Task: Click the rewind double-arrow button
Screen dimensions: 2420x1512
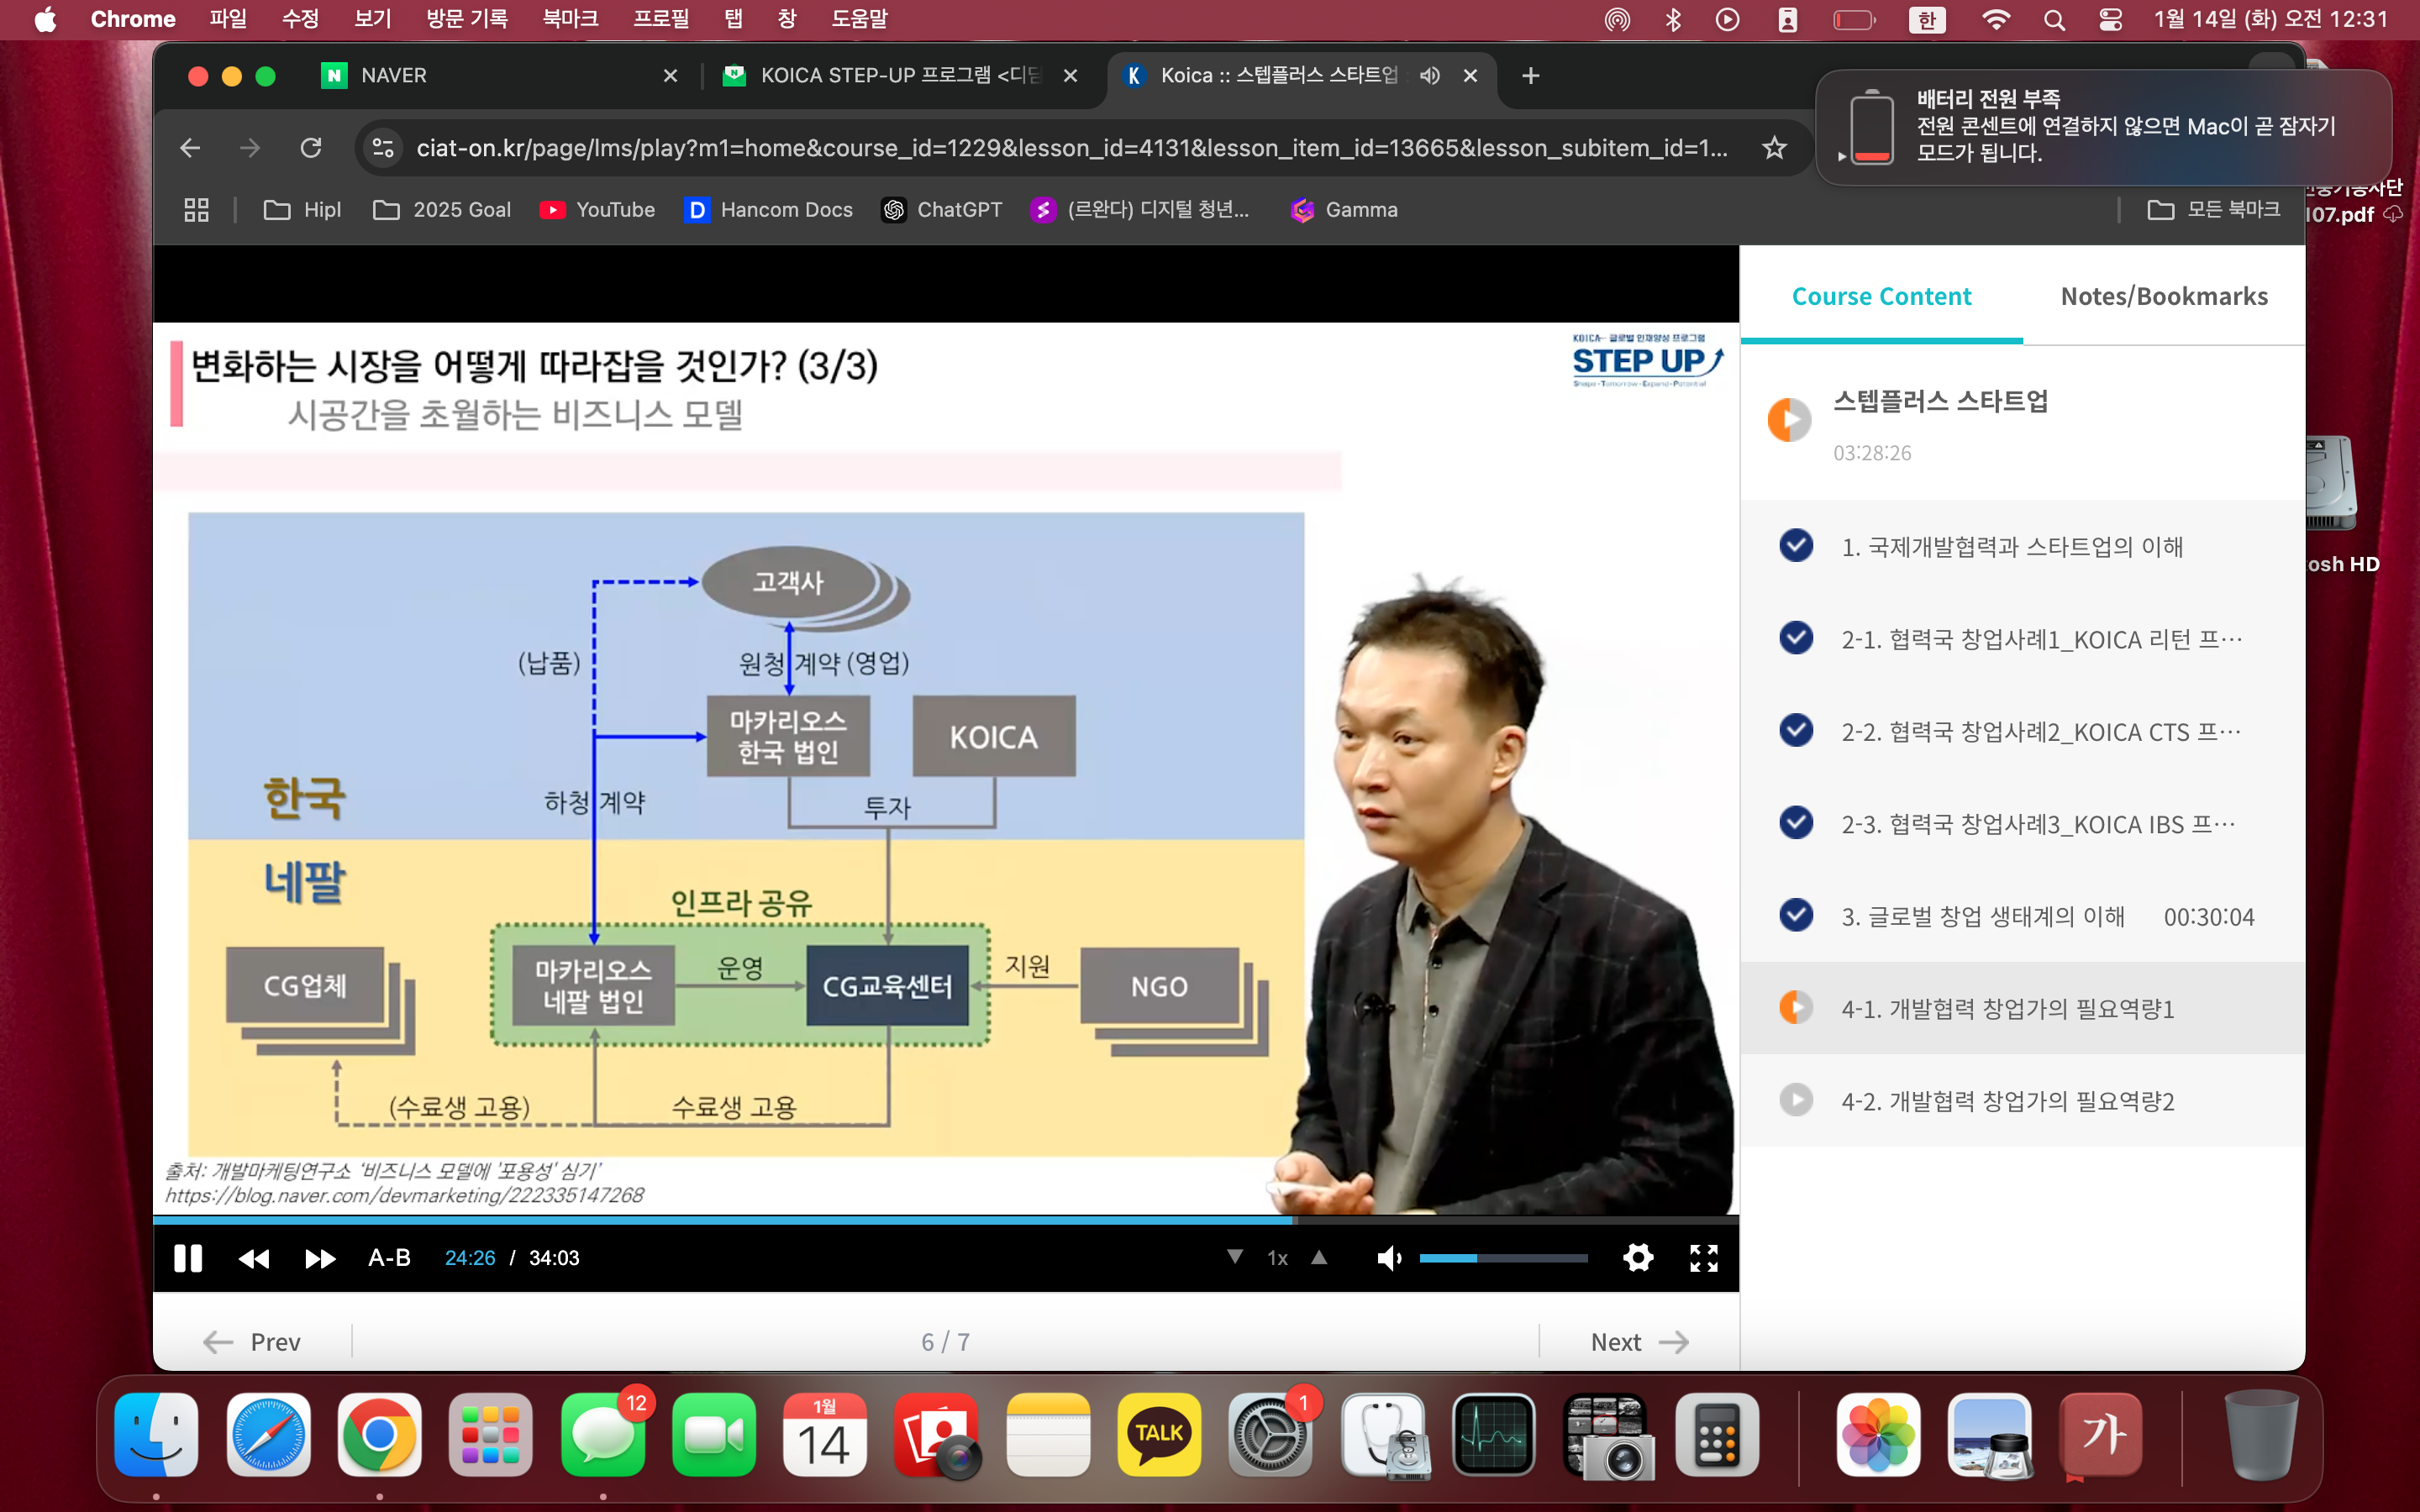Action: (254, 1258)
